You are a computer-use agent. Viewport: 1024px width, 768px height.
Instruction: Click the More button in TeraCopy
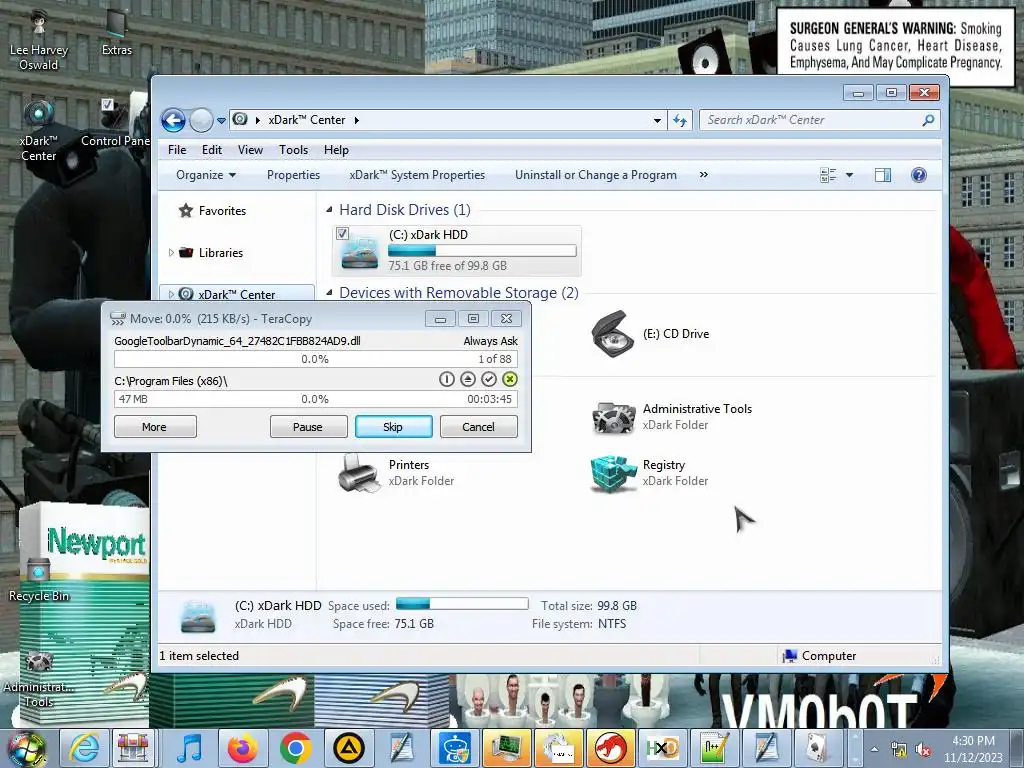(155, 426)
